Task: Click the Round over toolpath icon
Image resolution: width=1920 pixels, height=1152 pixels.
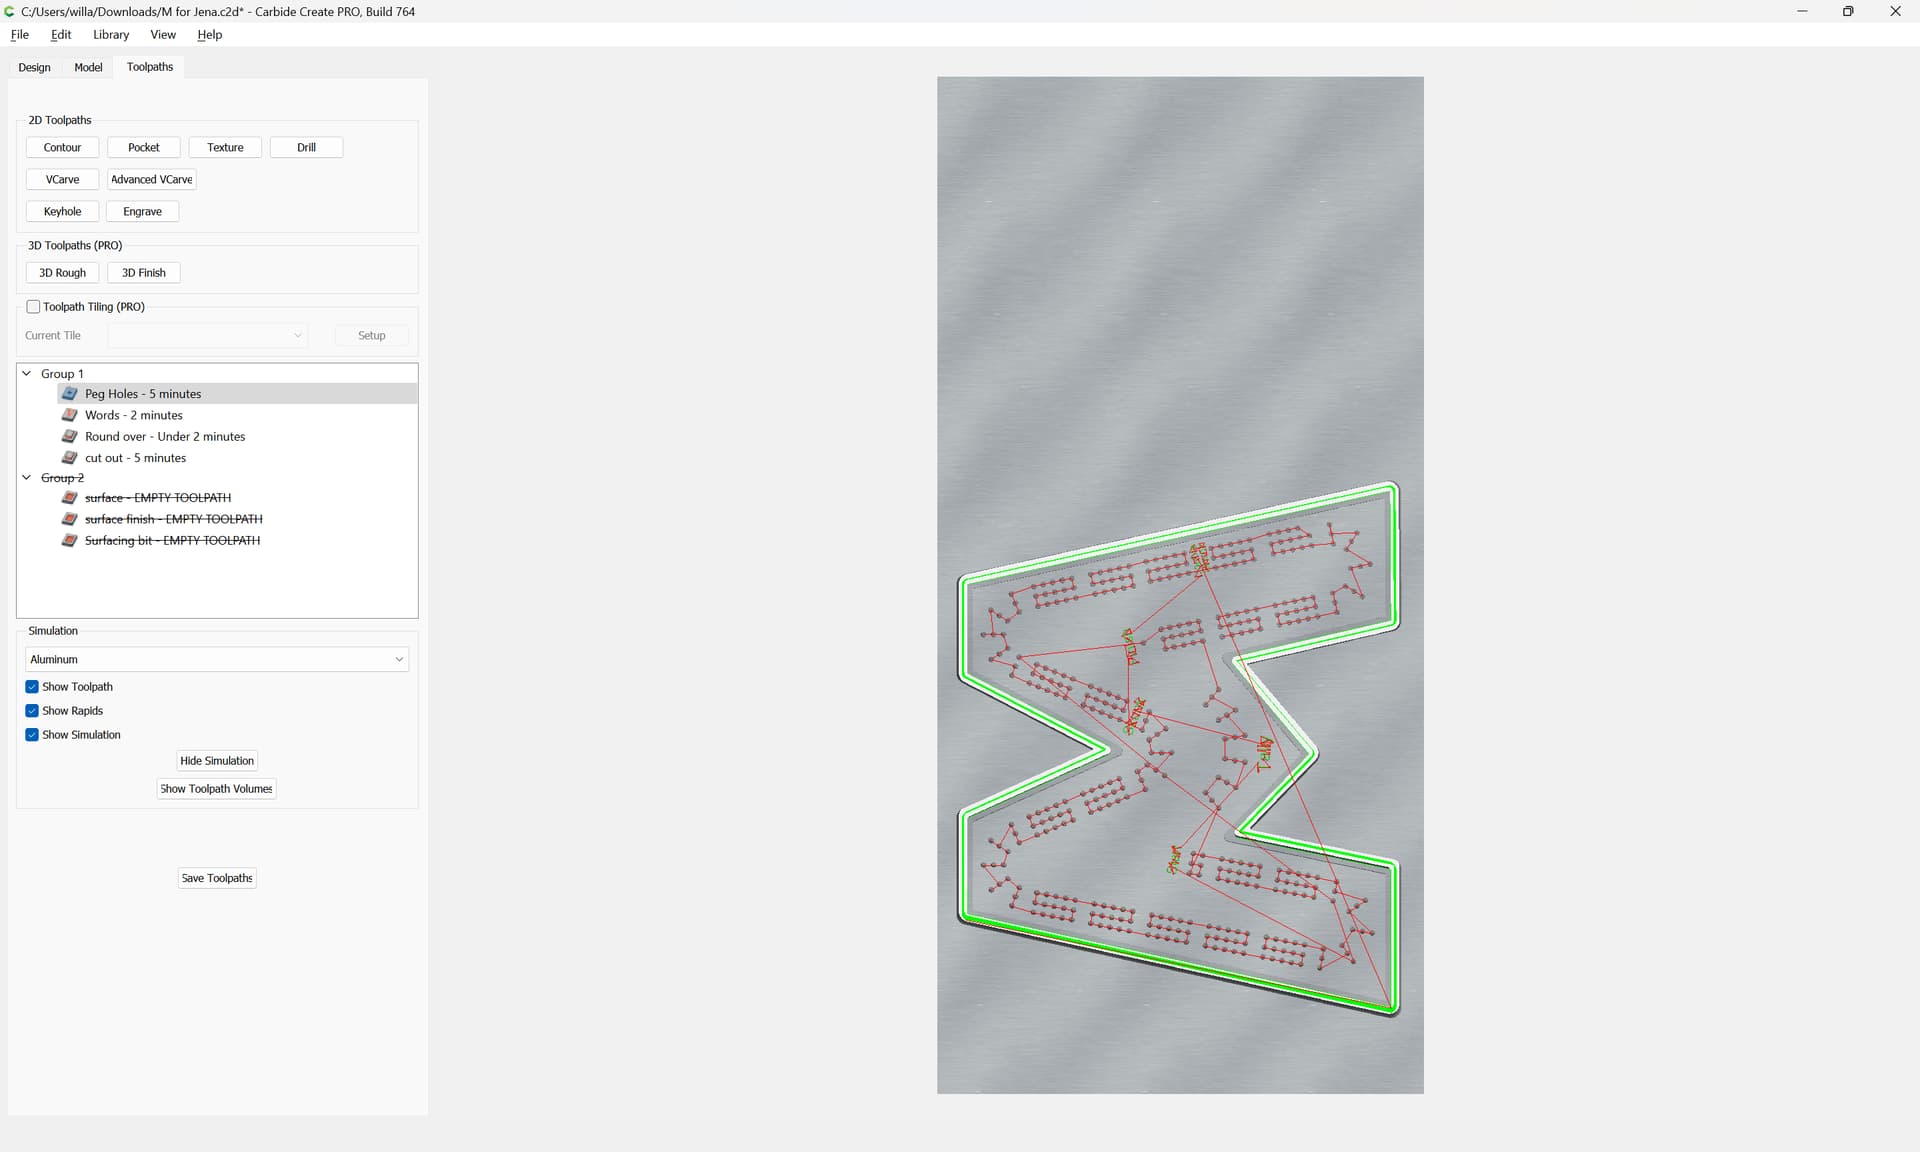Action: click(70, 436)
